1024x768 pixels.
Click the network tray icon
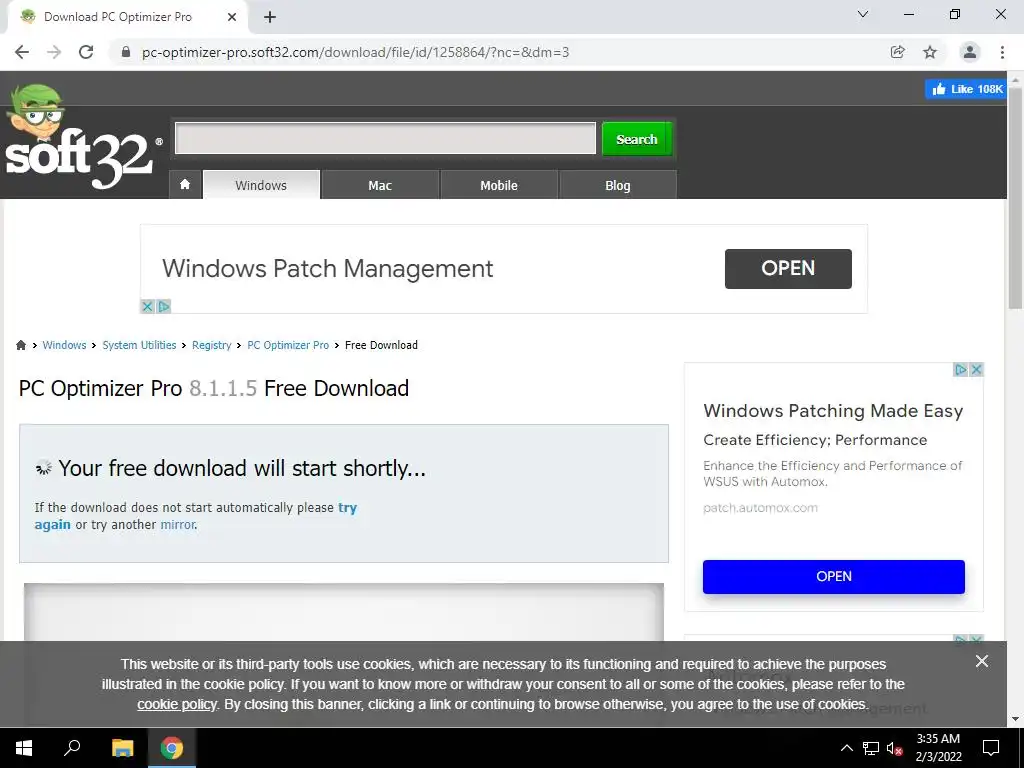click(871, 748)
